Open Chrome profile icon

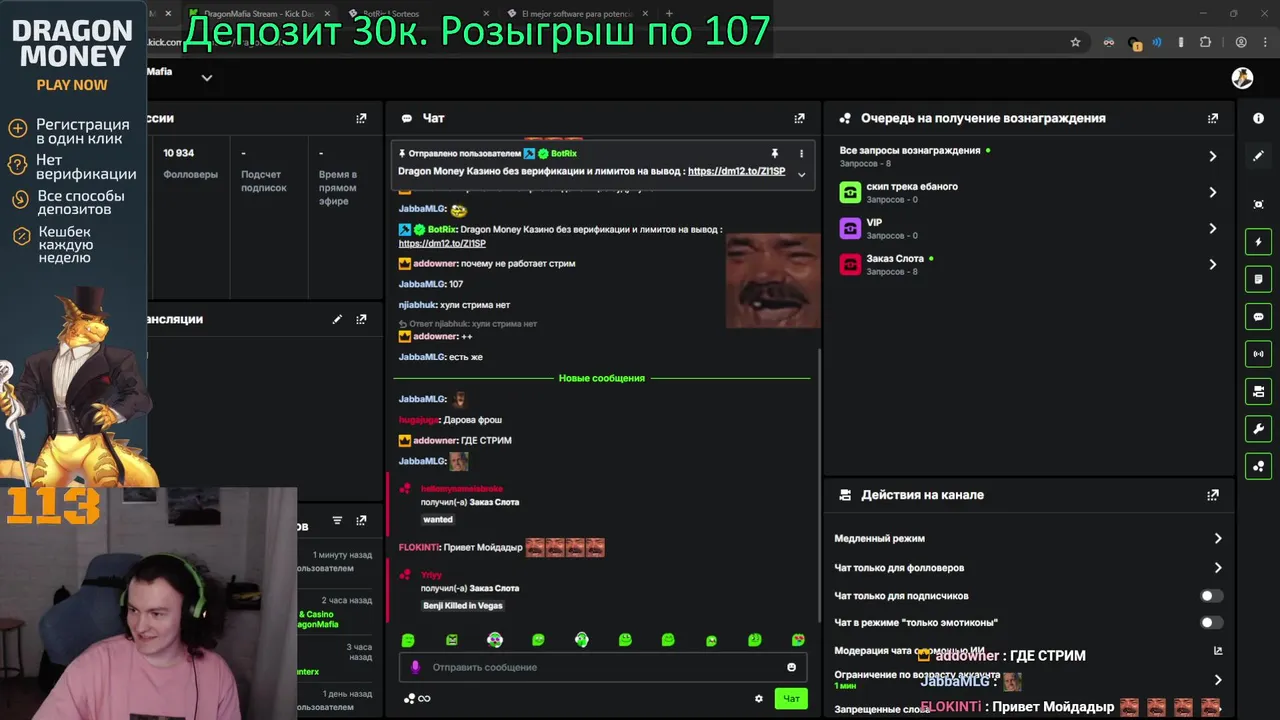(x=1241, y=42)
